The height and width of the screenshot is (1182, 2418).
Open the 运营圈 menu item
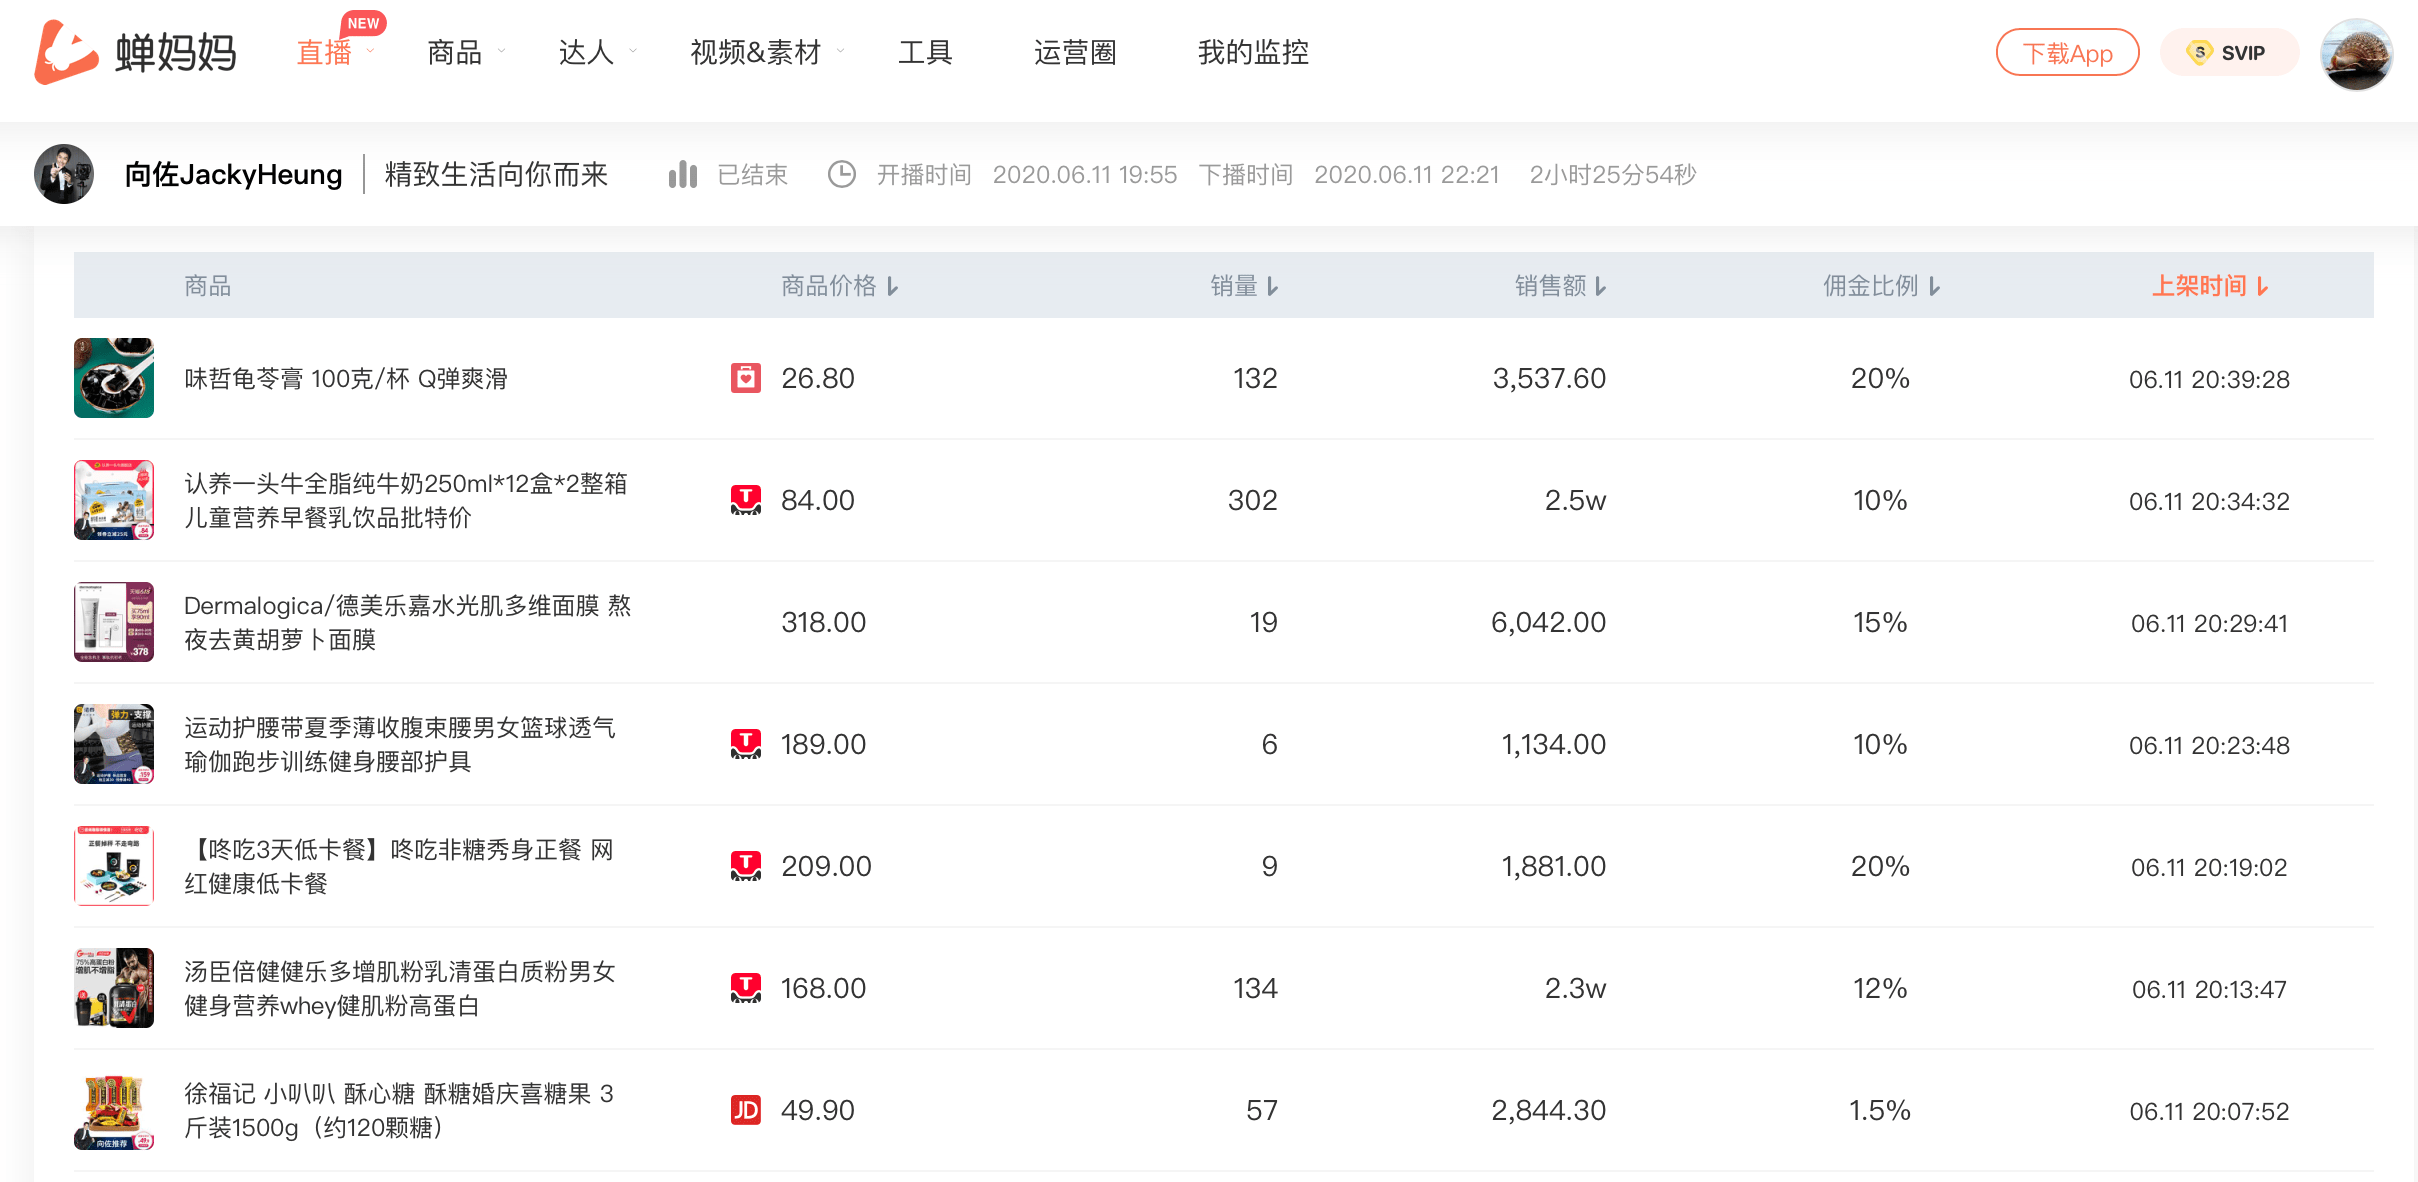[1075, 52]
